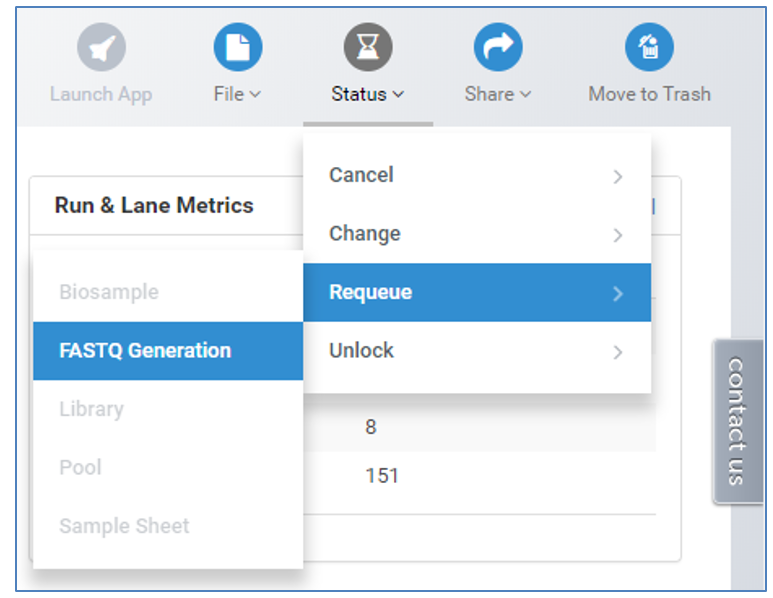The height and width of the screenshot is (598, 773).
Task: Open the Share dropdown label
Action: 498,94
